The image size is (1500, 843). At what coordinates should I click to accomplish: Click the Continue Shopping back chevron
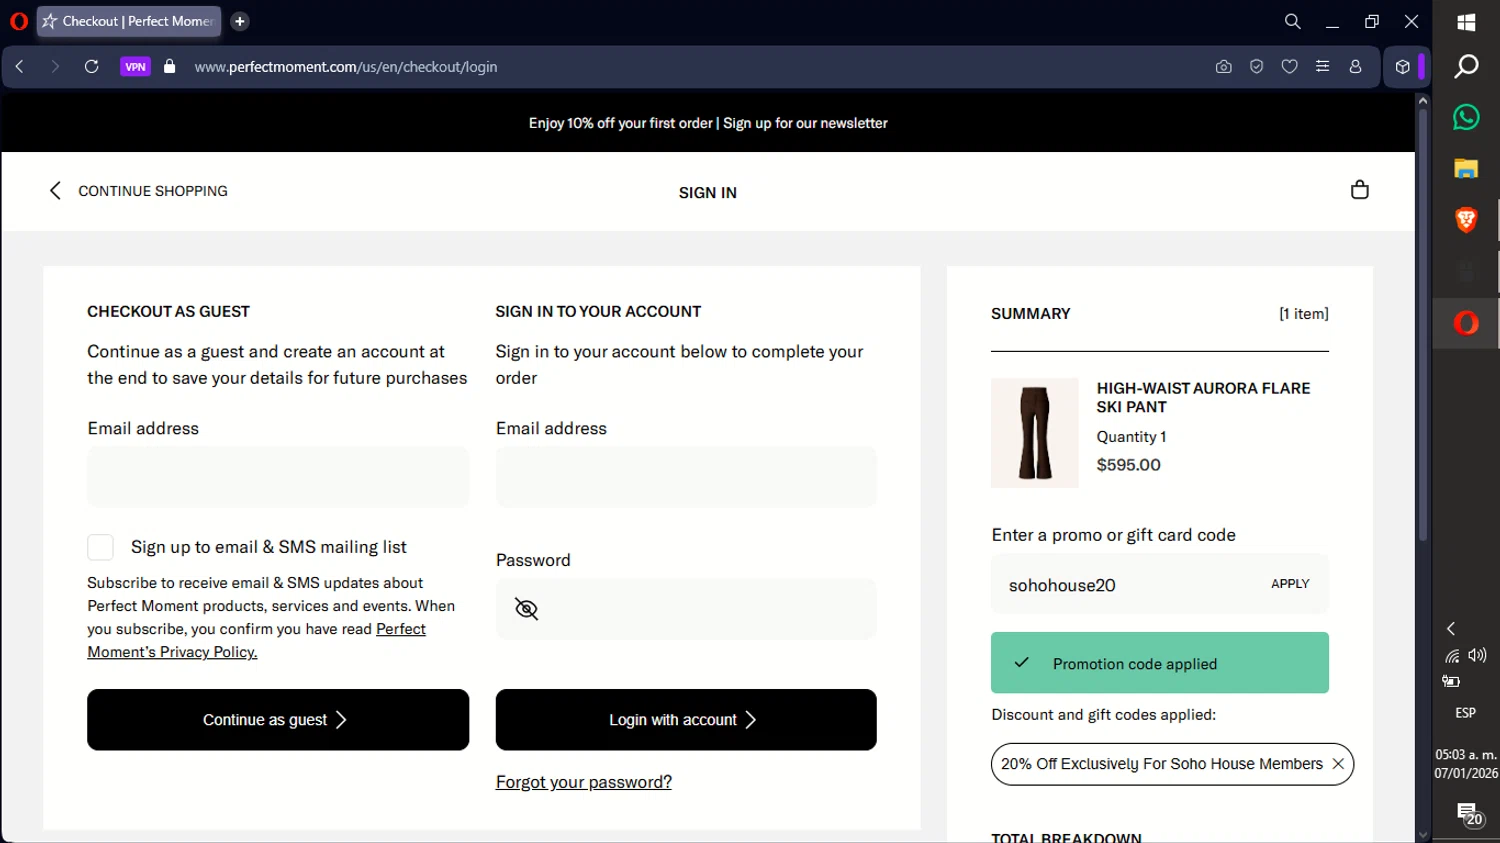coord(55,191)
